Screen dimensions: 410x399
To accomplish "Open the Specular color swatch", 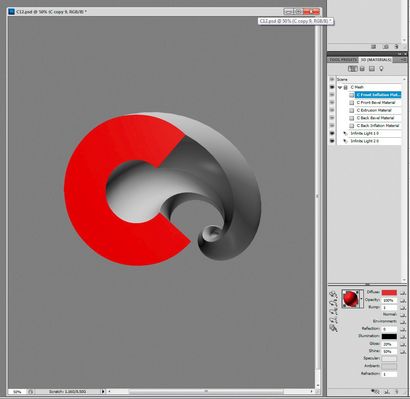I will 389,359.
